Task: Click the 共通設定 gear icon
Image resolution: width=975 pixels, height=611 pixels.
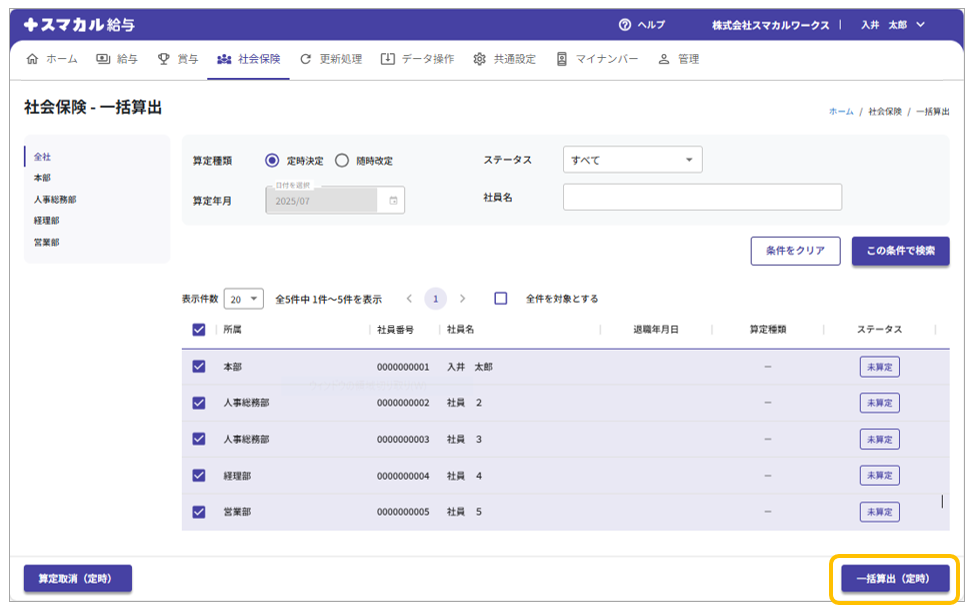Action: click(x=480, y=59)
